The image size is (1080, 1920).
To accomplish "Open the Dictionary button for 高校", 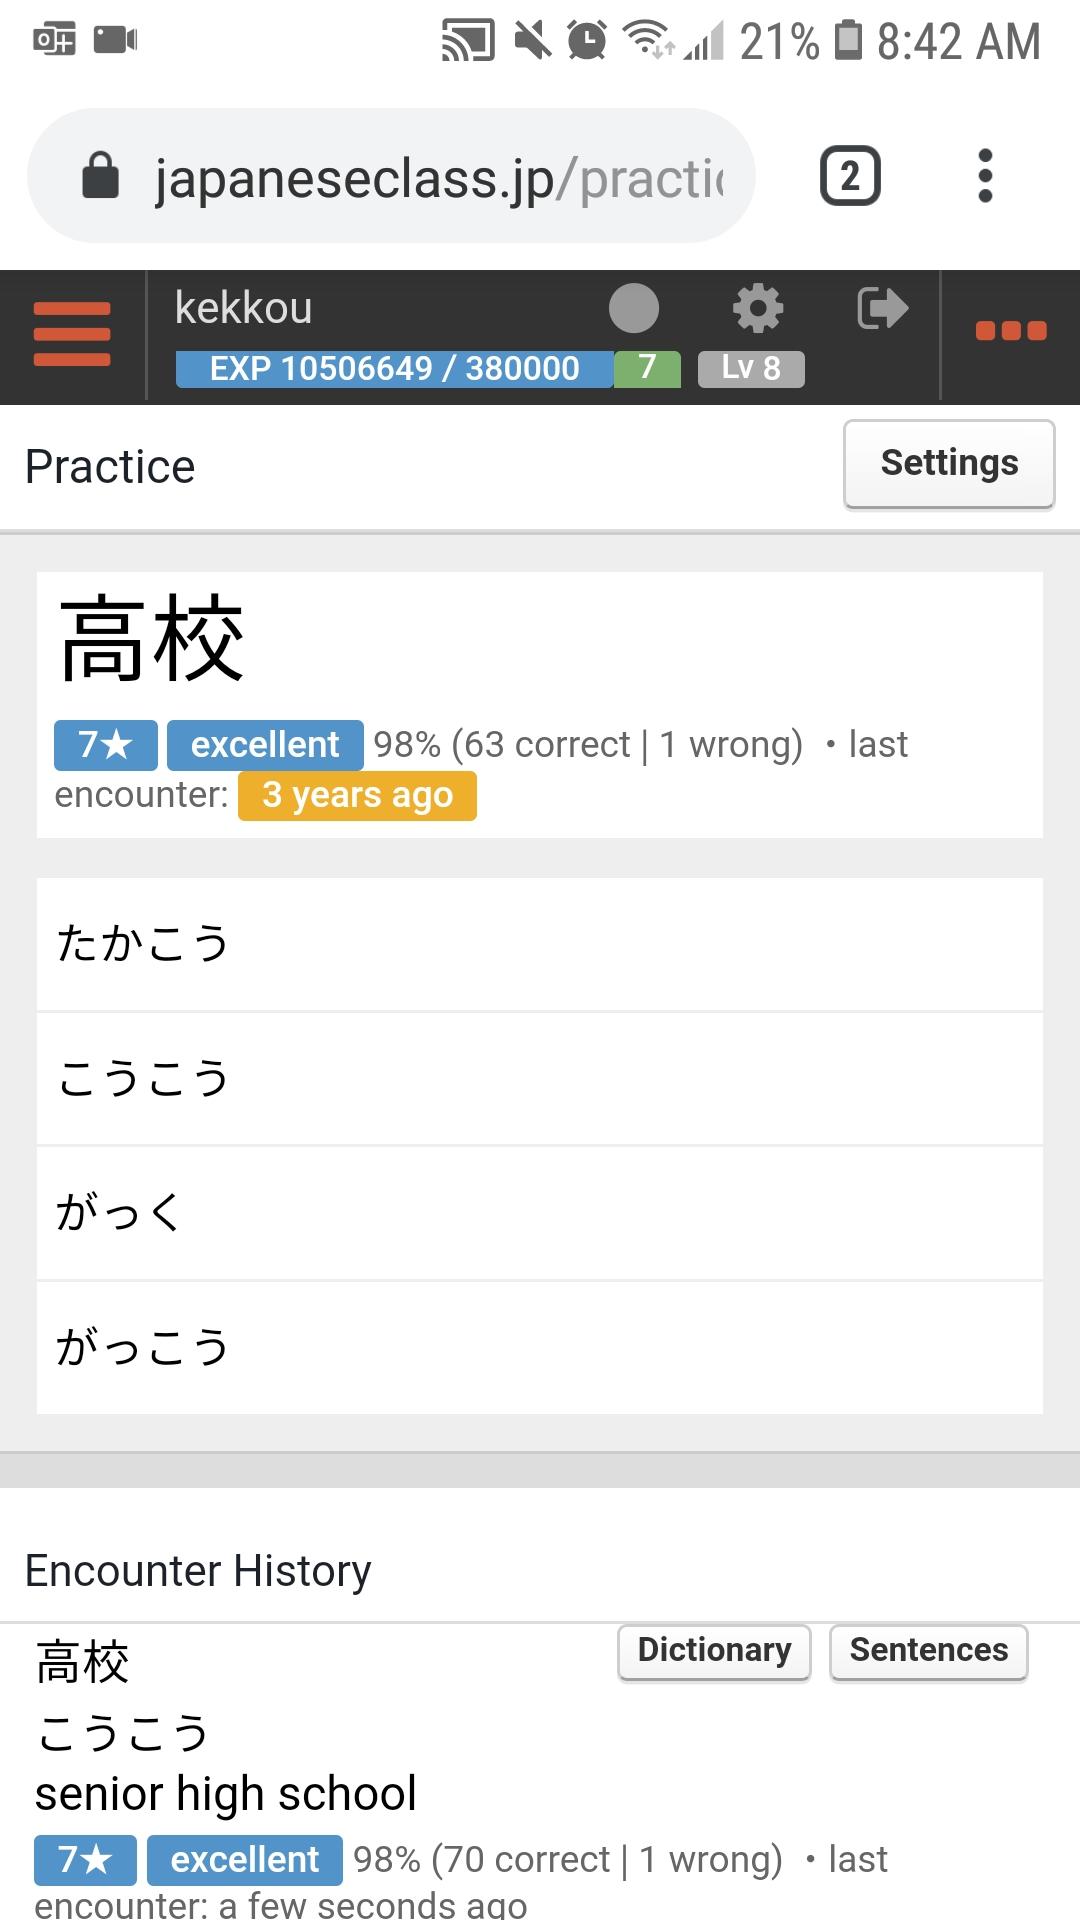I will (714, 1651).
